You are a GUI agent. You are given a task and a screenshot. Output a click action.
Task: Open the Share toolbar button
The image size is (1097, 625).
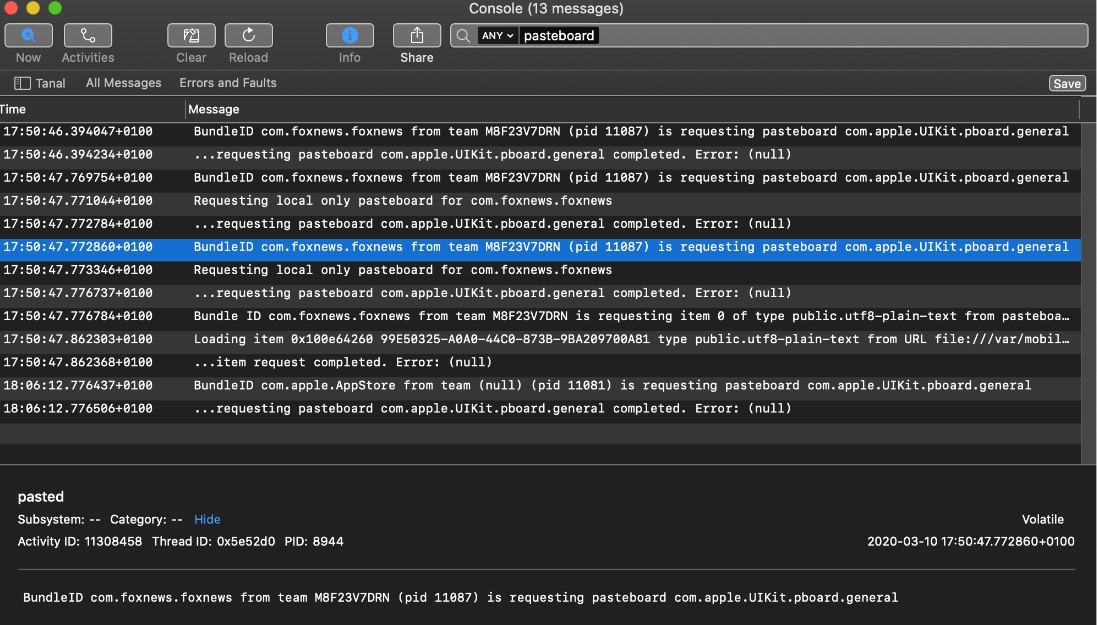tap(417, 36)
